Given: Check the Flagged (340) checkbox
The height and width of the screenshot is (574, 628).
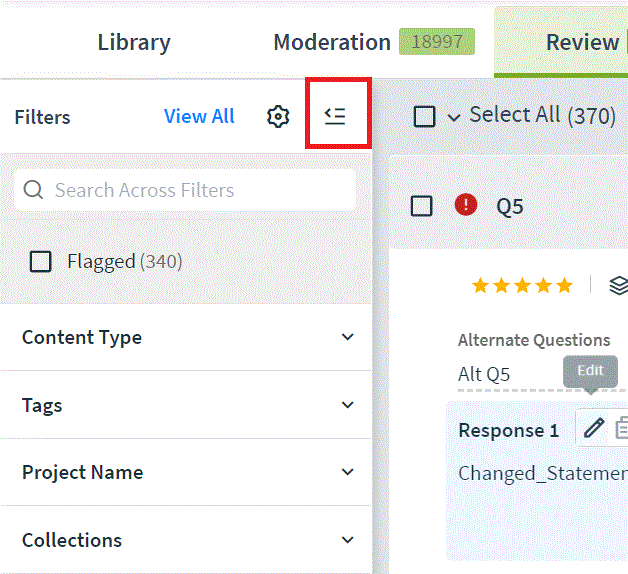Looking at the screenshot, I should click(40, 262).
